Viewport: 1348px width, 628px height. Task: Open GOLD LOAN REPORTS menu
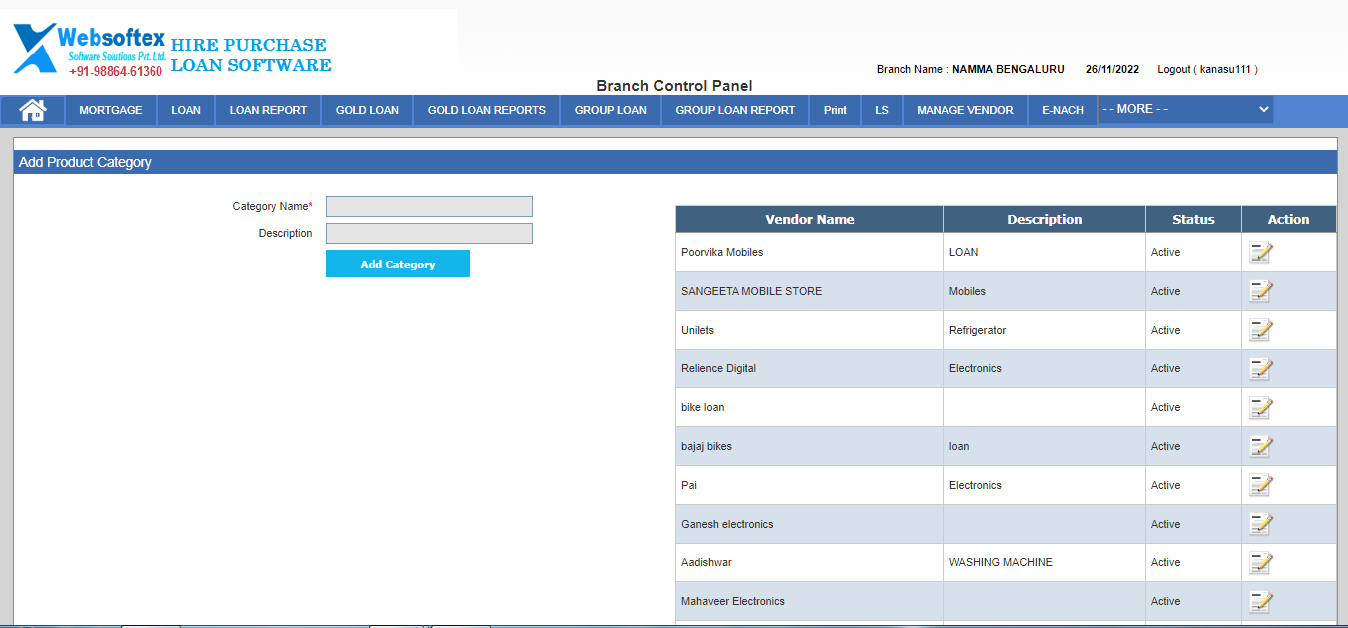click(x=487, y=110)
